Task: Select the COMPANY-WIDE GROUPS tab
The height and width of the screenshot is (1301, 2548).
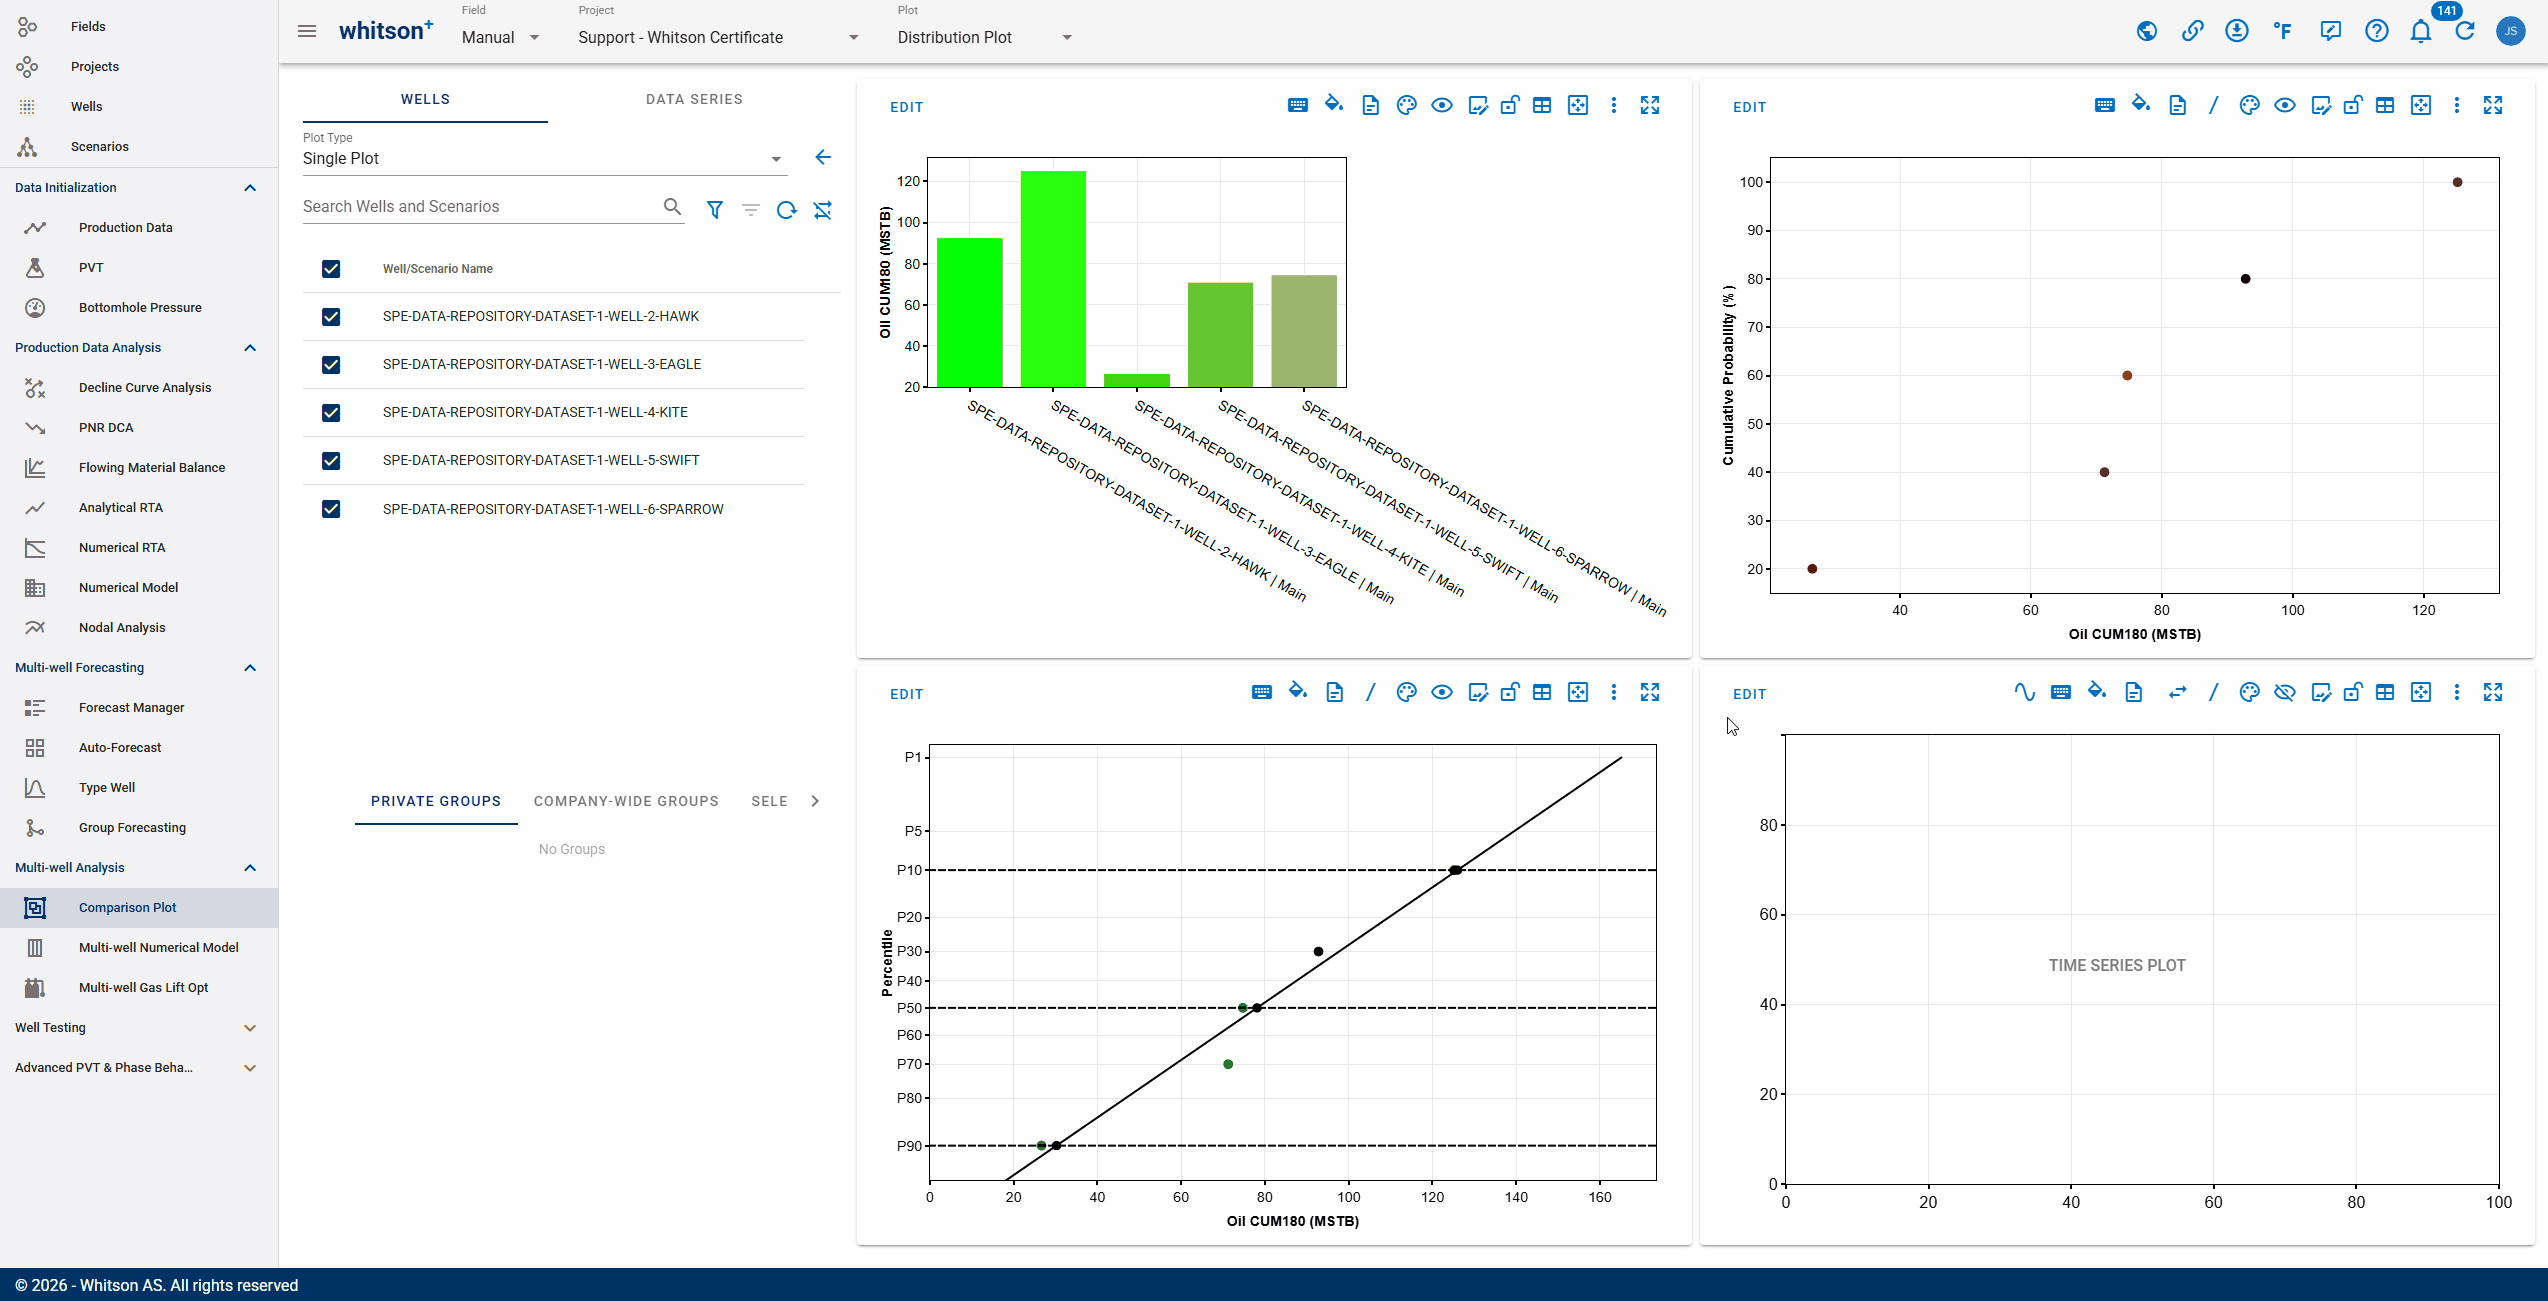Action: pos(626,801)
